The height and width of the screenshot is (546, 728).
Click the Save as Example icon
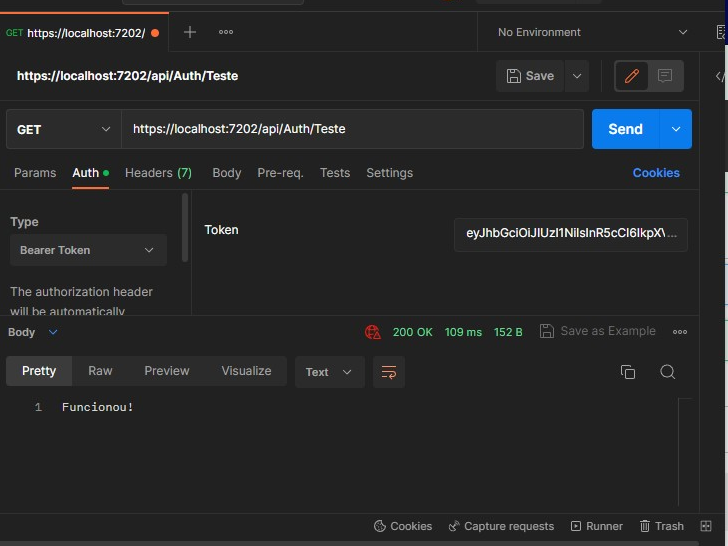click(x=546, y=331)
